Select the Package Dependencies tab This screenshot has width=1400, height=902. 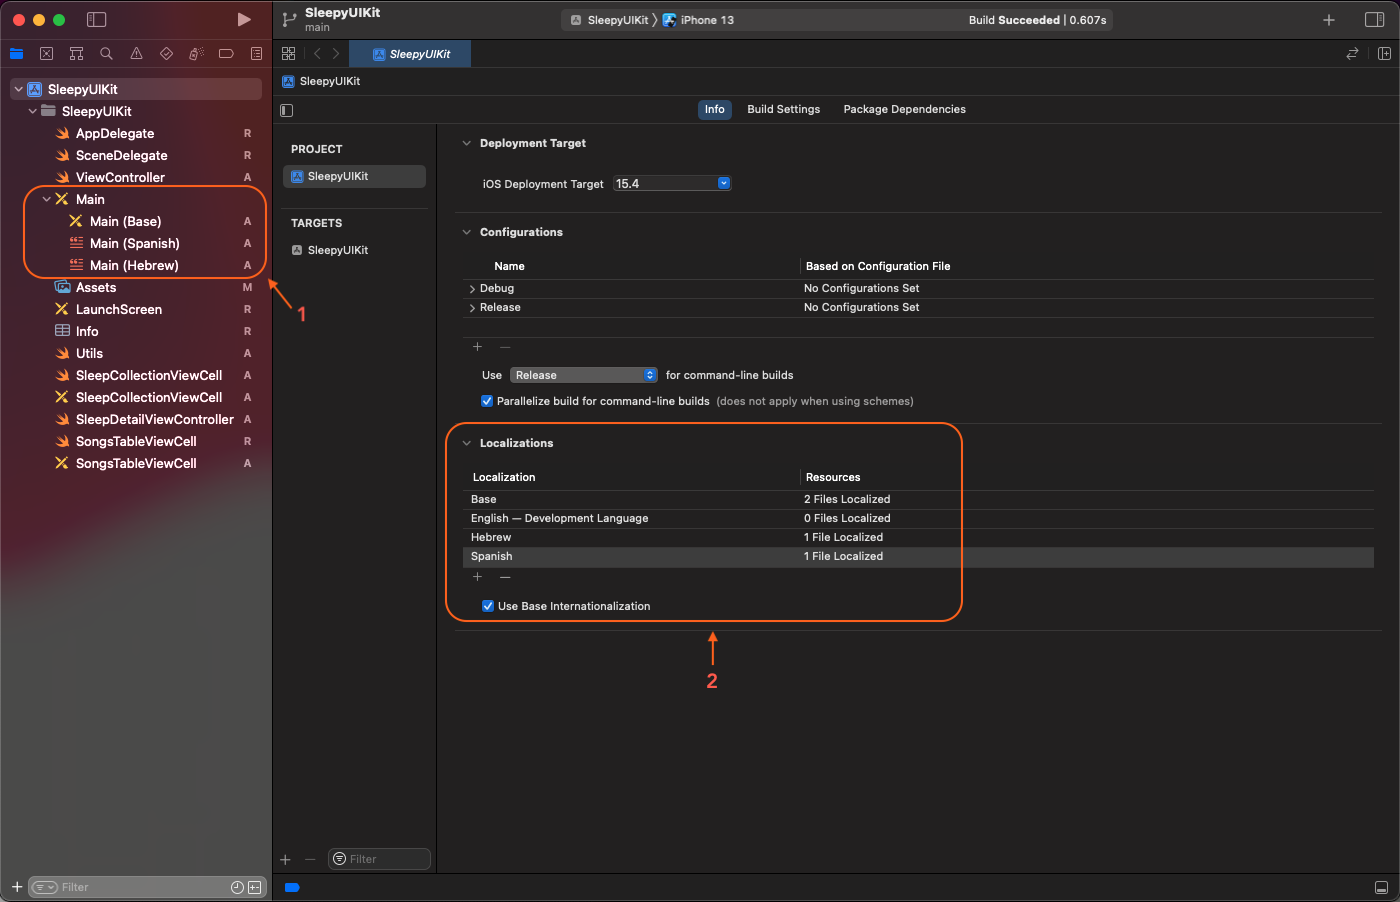click(904, 109)
